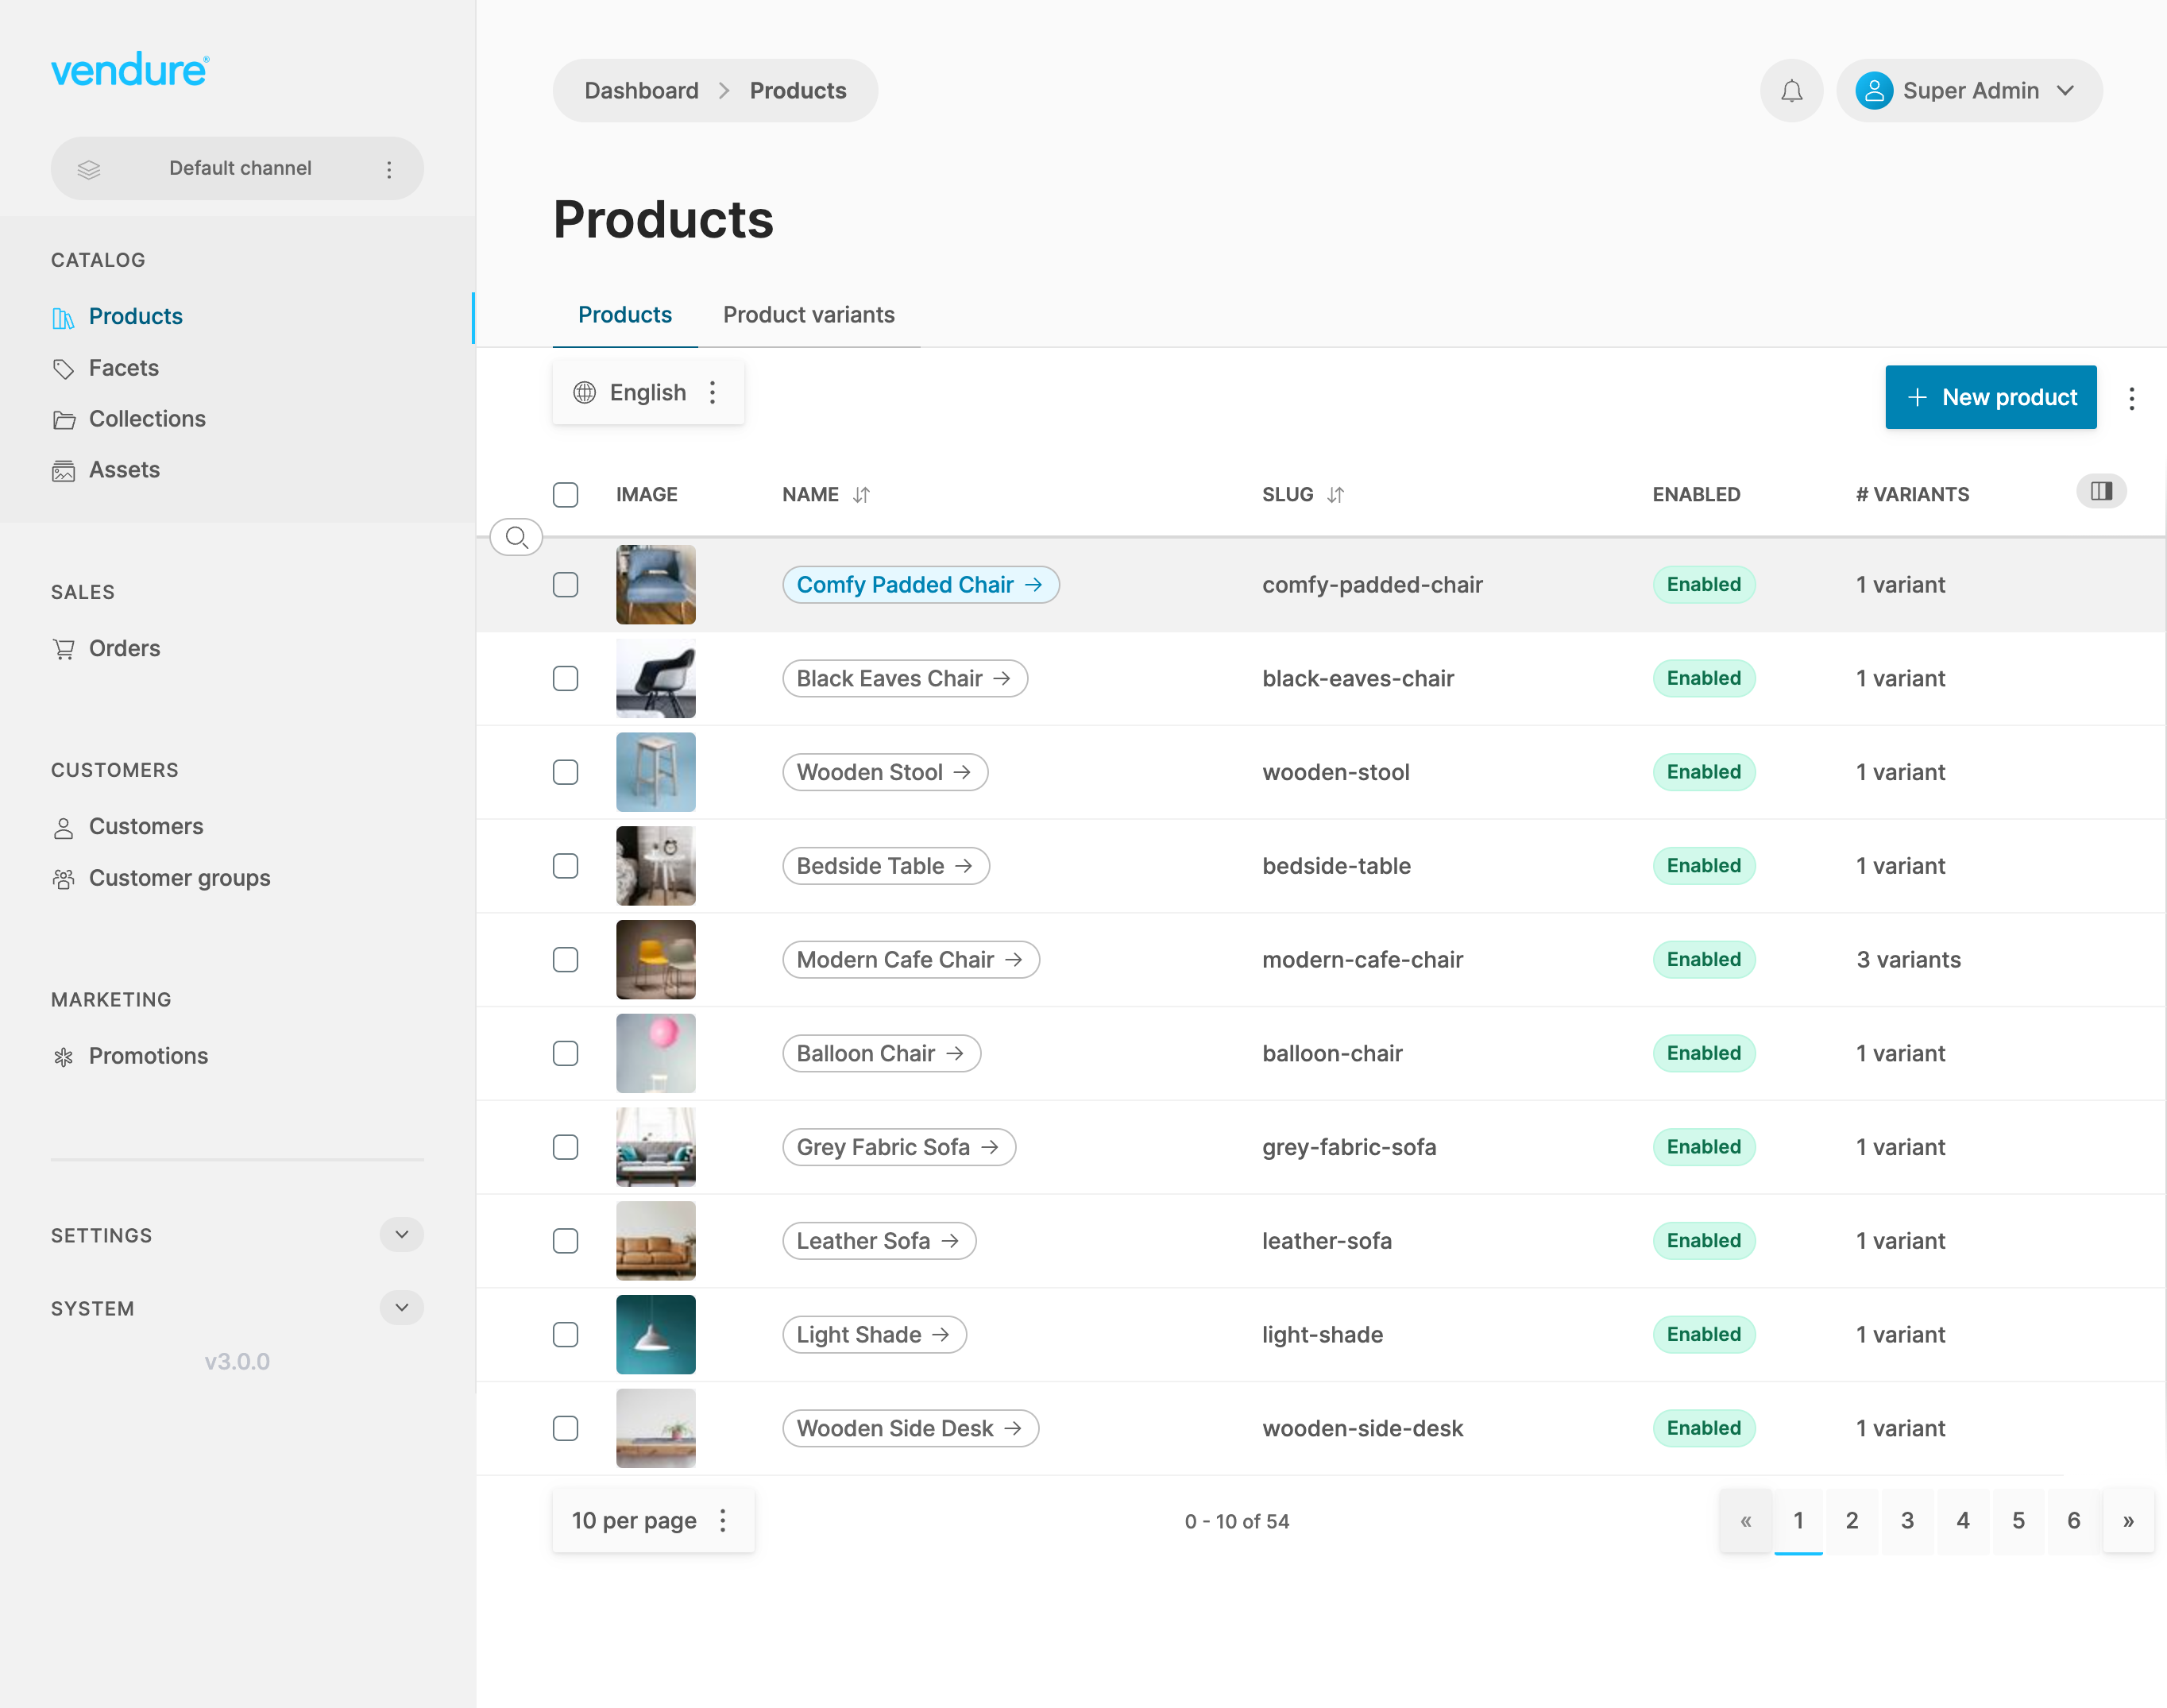Check the select-all products checkbox
The height and width of the screenshot is (1708, 2167).
pos(565,495)
